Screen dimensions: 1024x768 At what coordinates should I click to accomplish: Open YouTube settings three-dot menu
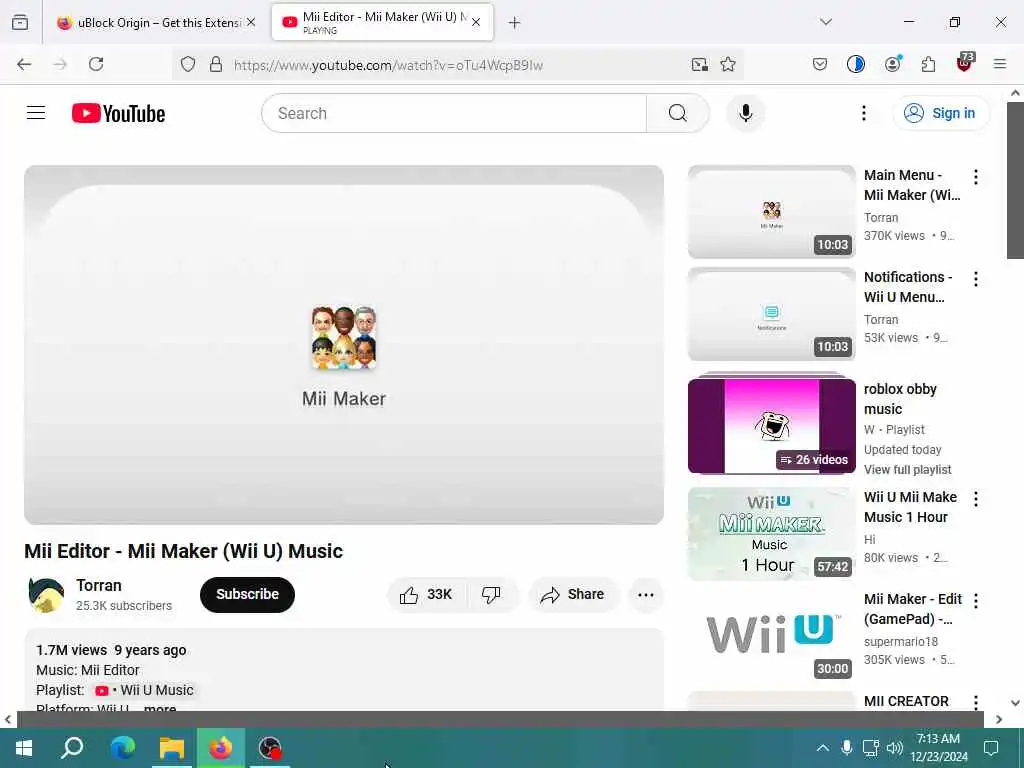click(x=863, y=113)
